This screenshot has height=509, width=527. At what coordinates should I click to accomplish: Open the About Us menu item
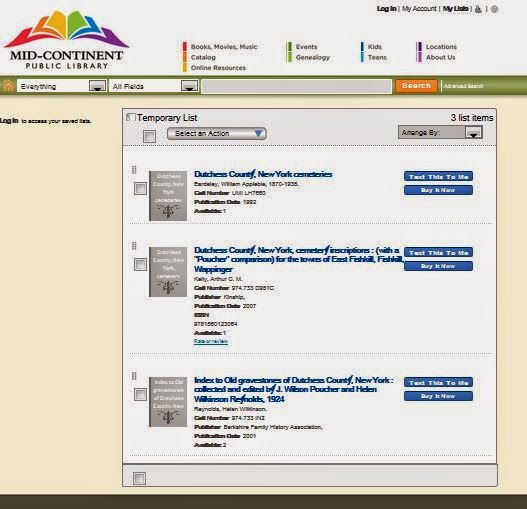(x=440, y=57)
